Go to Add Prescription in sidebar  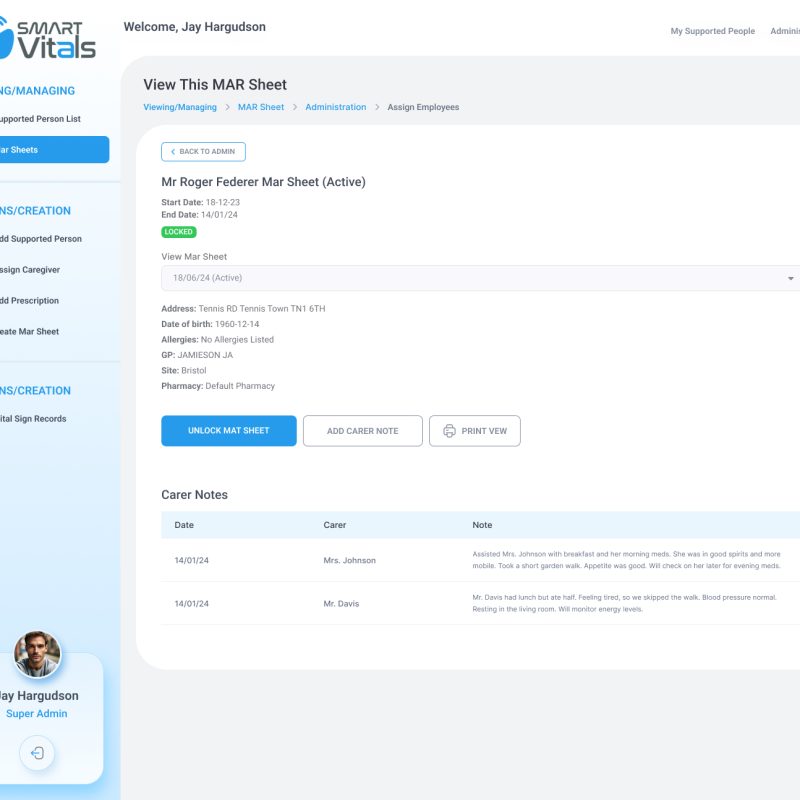click(x=29, y=301)
